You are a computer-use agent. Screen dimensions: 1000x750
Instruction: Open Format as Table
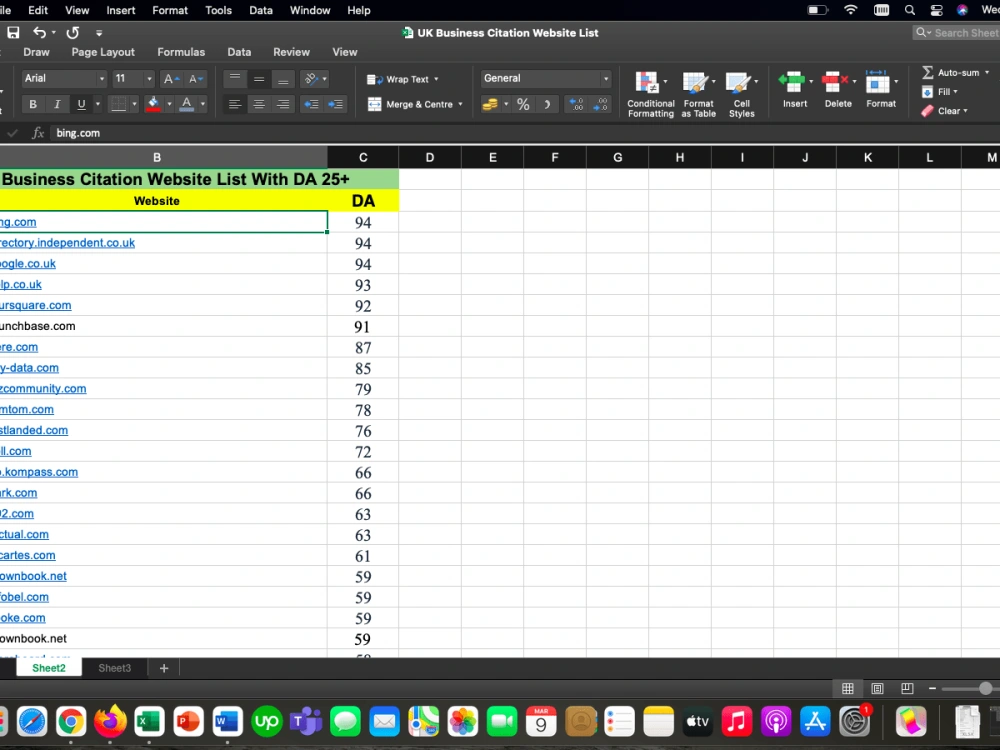click(698, 94)
